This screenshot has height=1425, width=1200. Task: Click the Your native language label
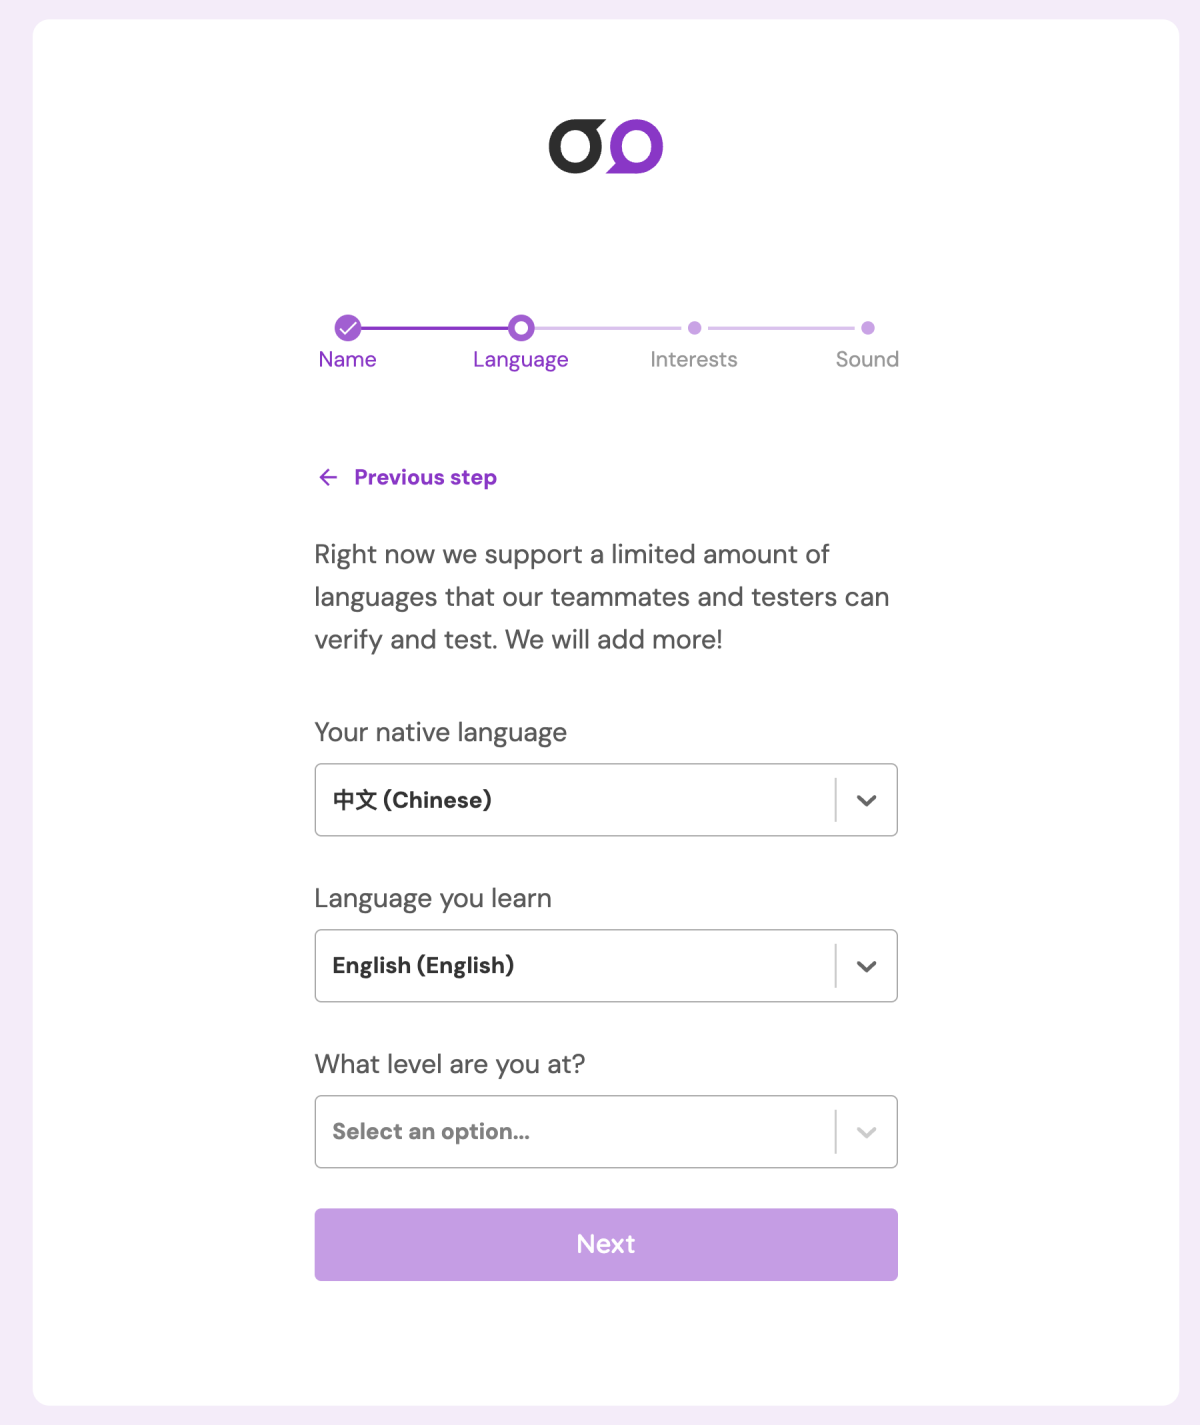pos(441,733)
